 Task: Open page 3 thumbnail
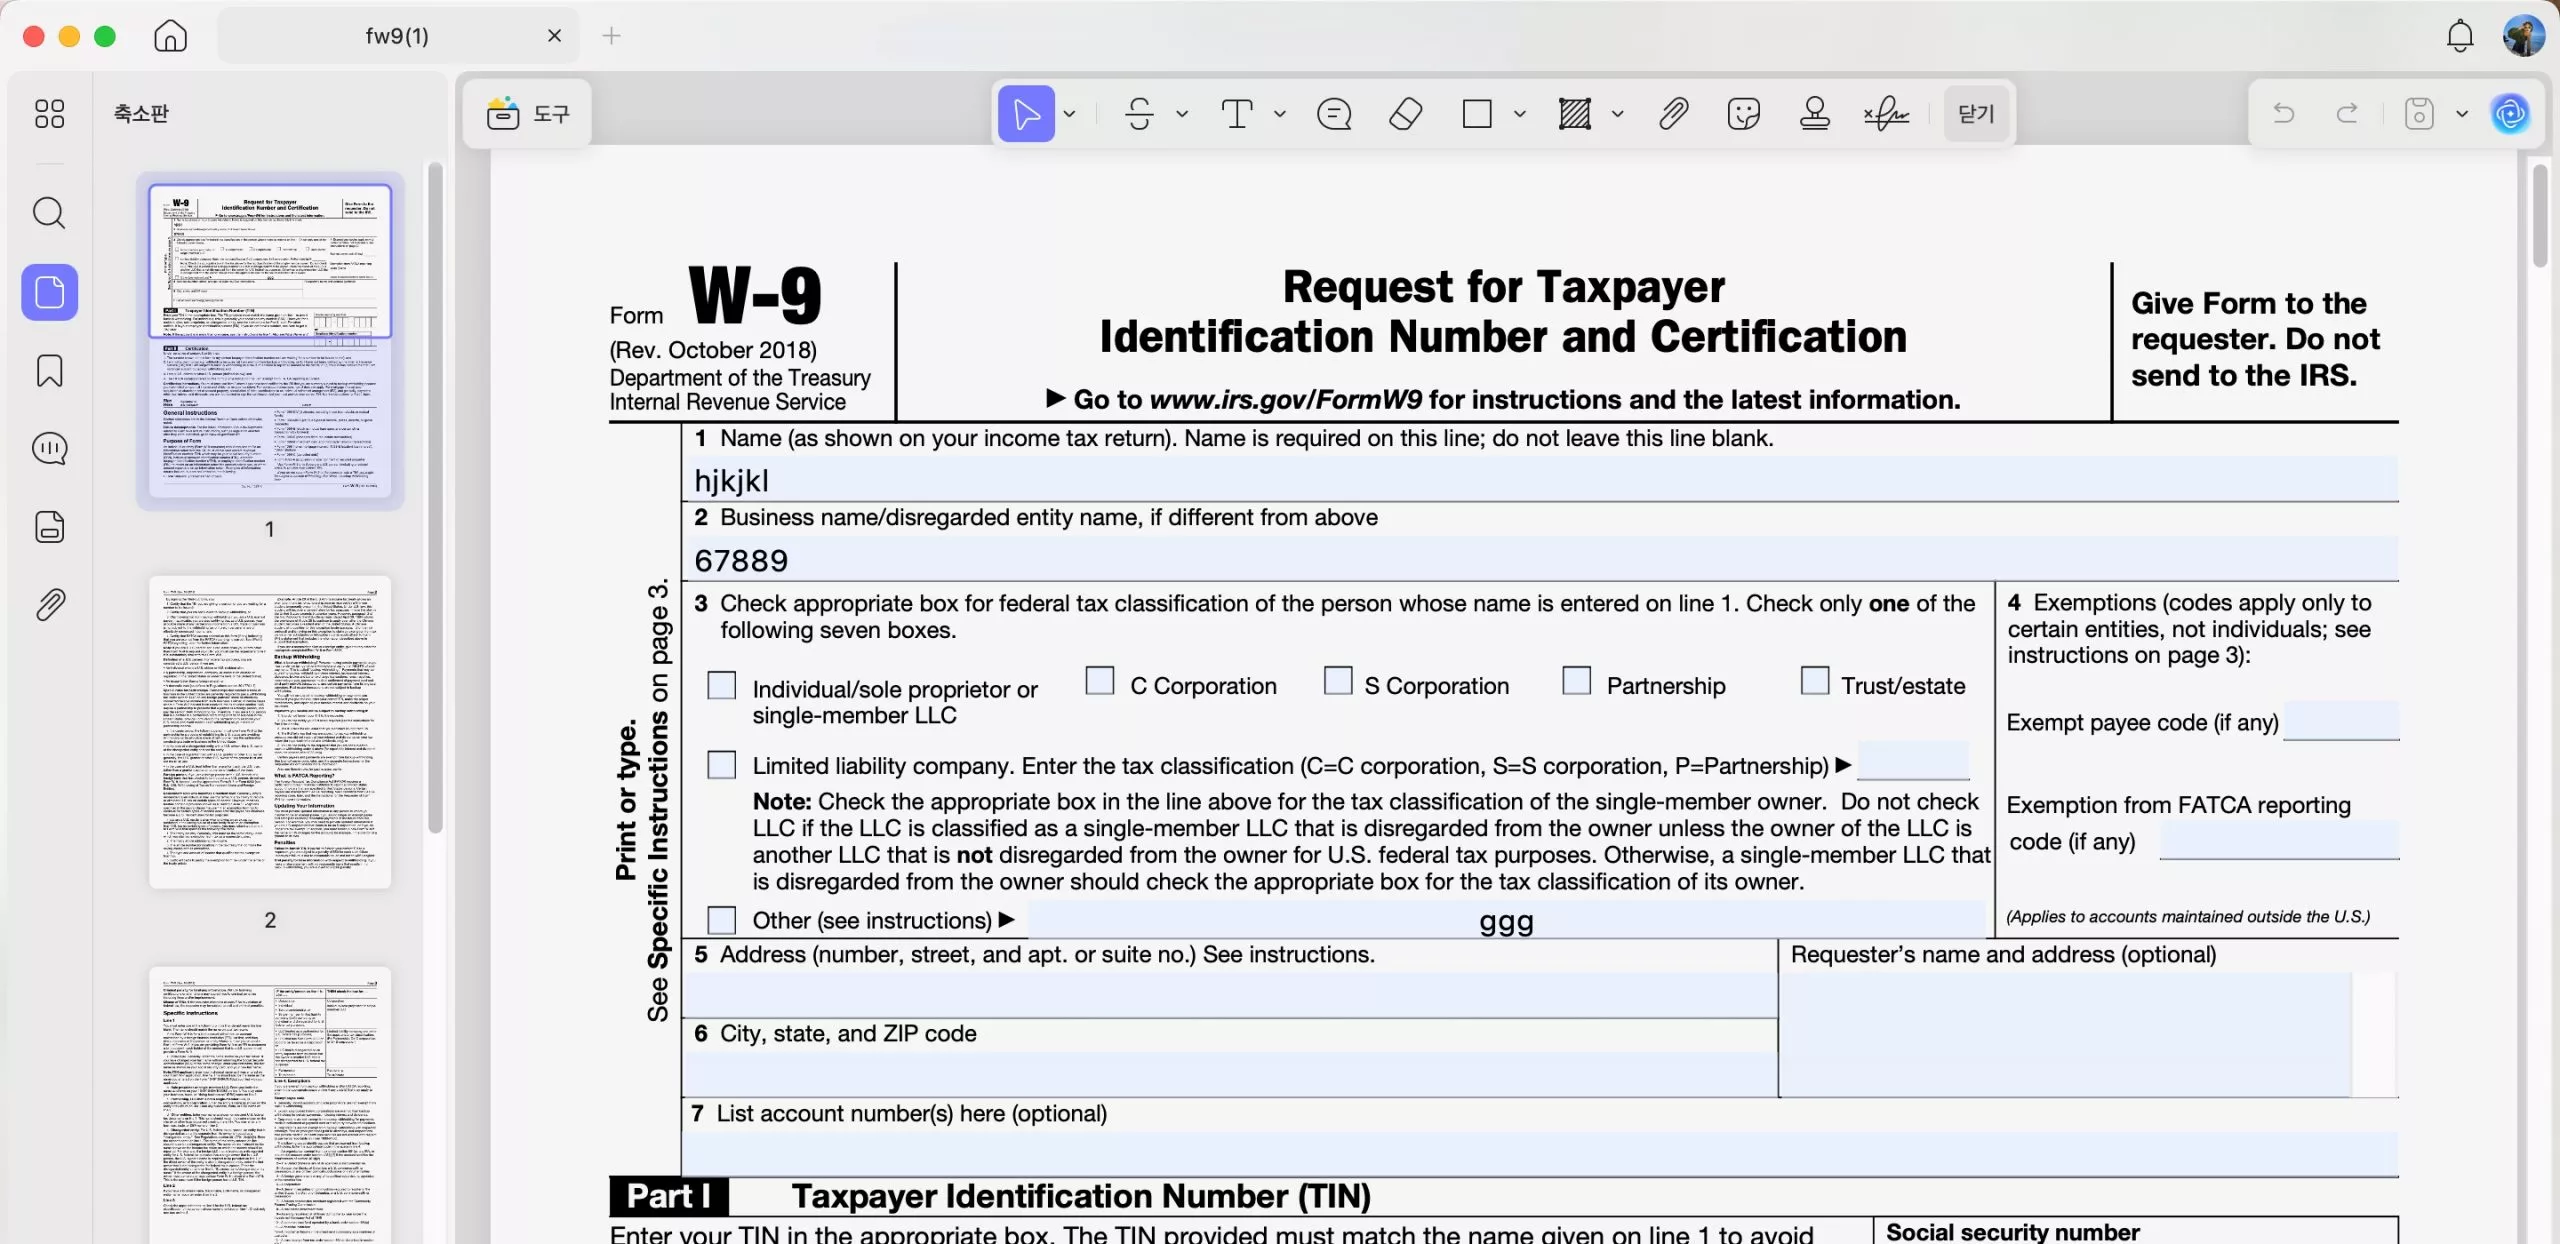click(270, 1105)
